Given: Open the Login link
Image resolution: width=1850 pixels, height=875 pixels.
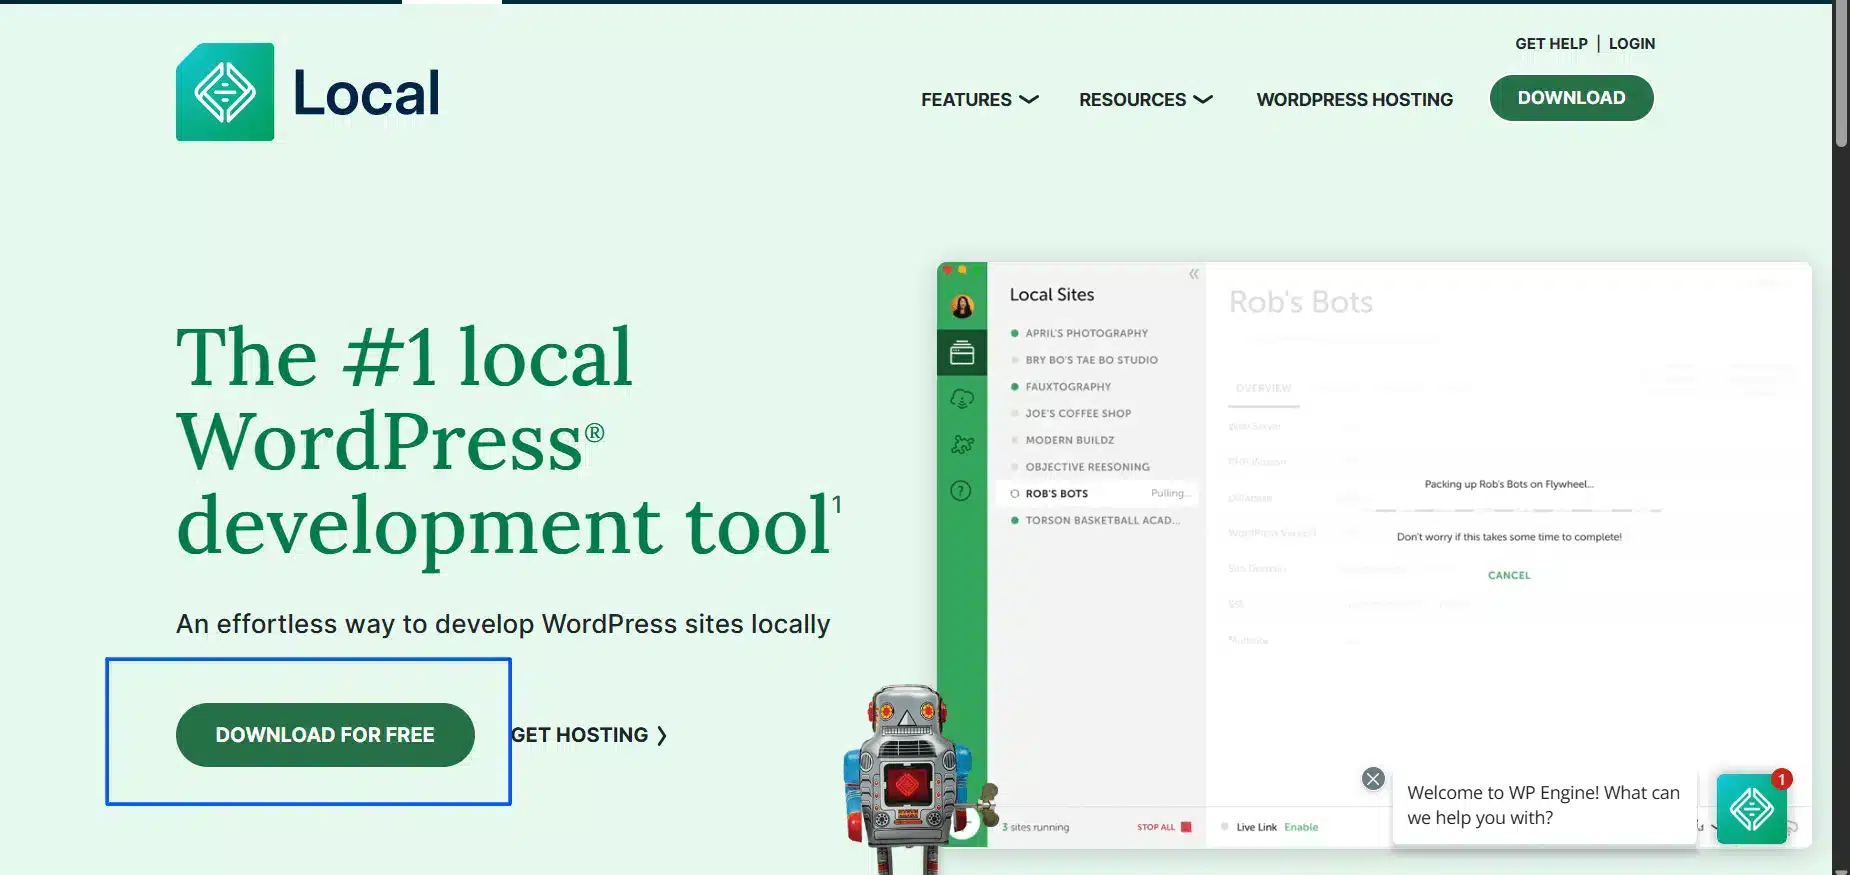Looking at the screenshot, I should pyautogui.click(x=1632, y=44).
